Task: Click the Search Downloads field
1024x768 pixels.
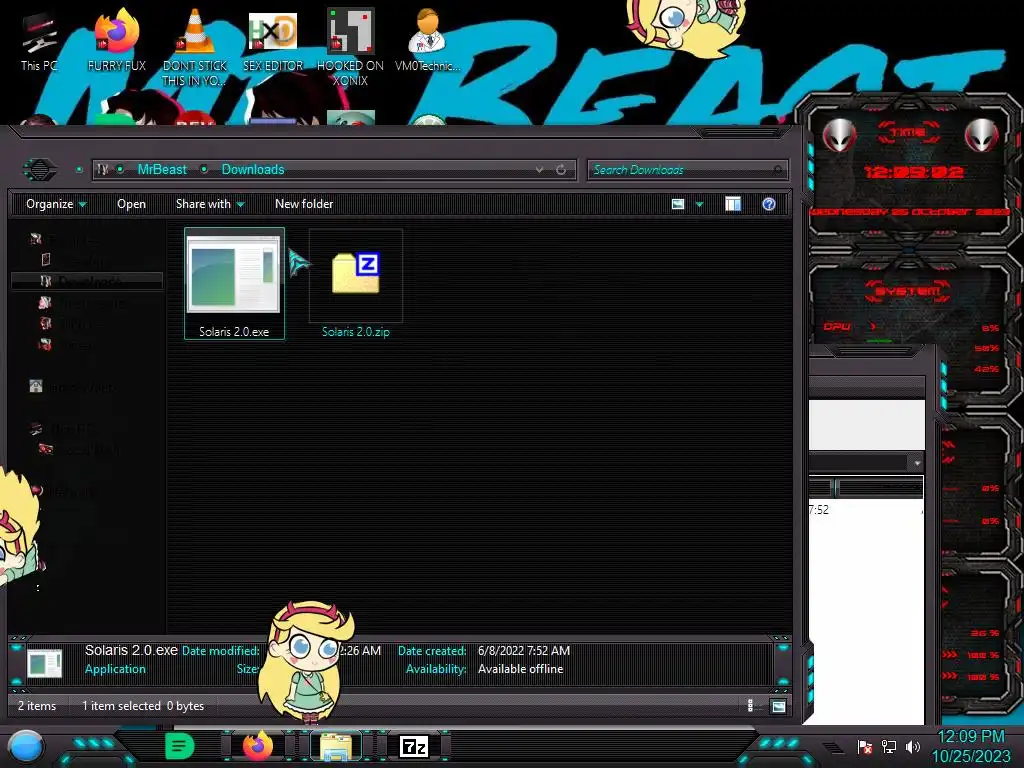Action: tap(688, 170)
